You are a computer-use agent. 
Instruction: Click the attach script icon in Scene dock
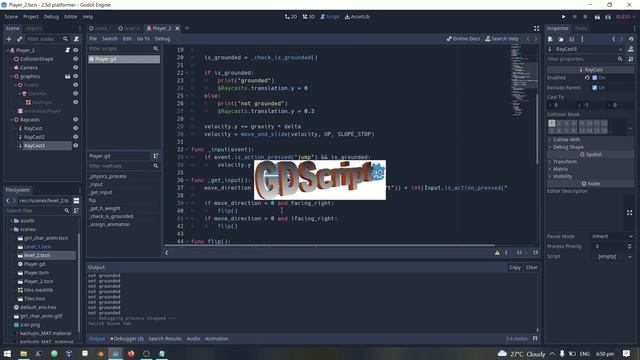click(x=76, y=39)
